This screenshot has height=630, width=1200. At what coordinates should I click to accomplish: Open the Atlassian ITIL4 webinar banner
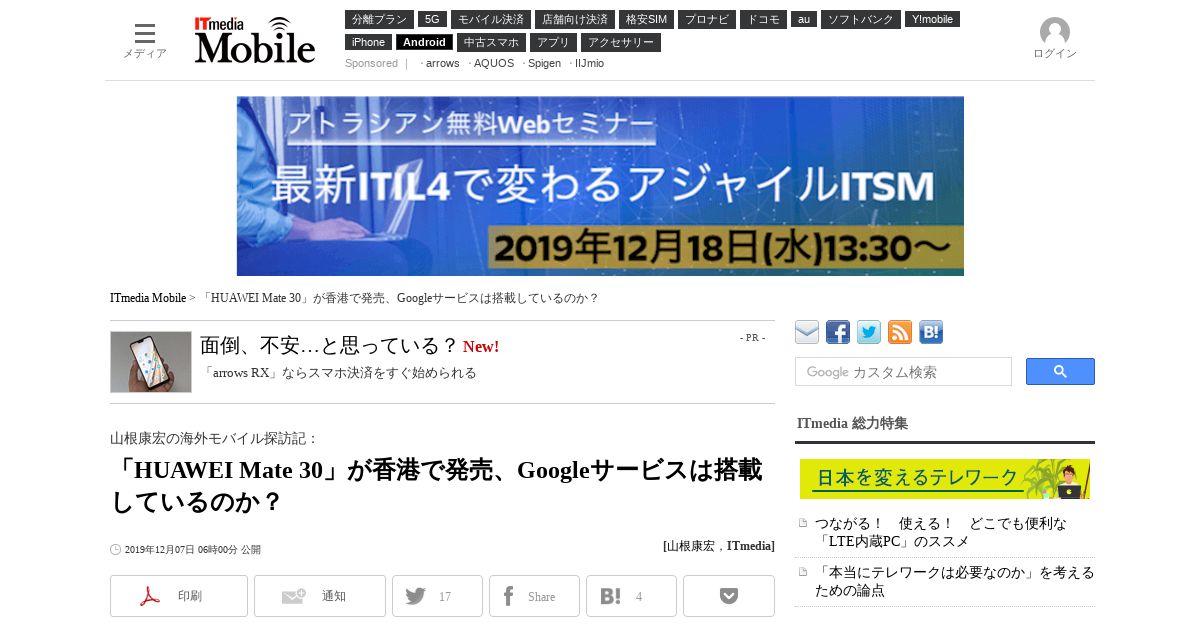[600, 186]
